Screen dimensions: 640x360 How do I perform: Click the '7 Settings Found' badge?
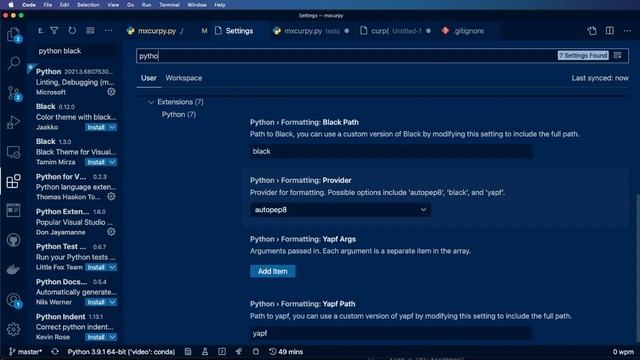[583, 56]
